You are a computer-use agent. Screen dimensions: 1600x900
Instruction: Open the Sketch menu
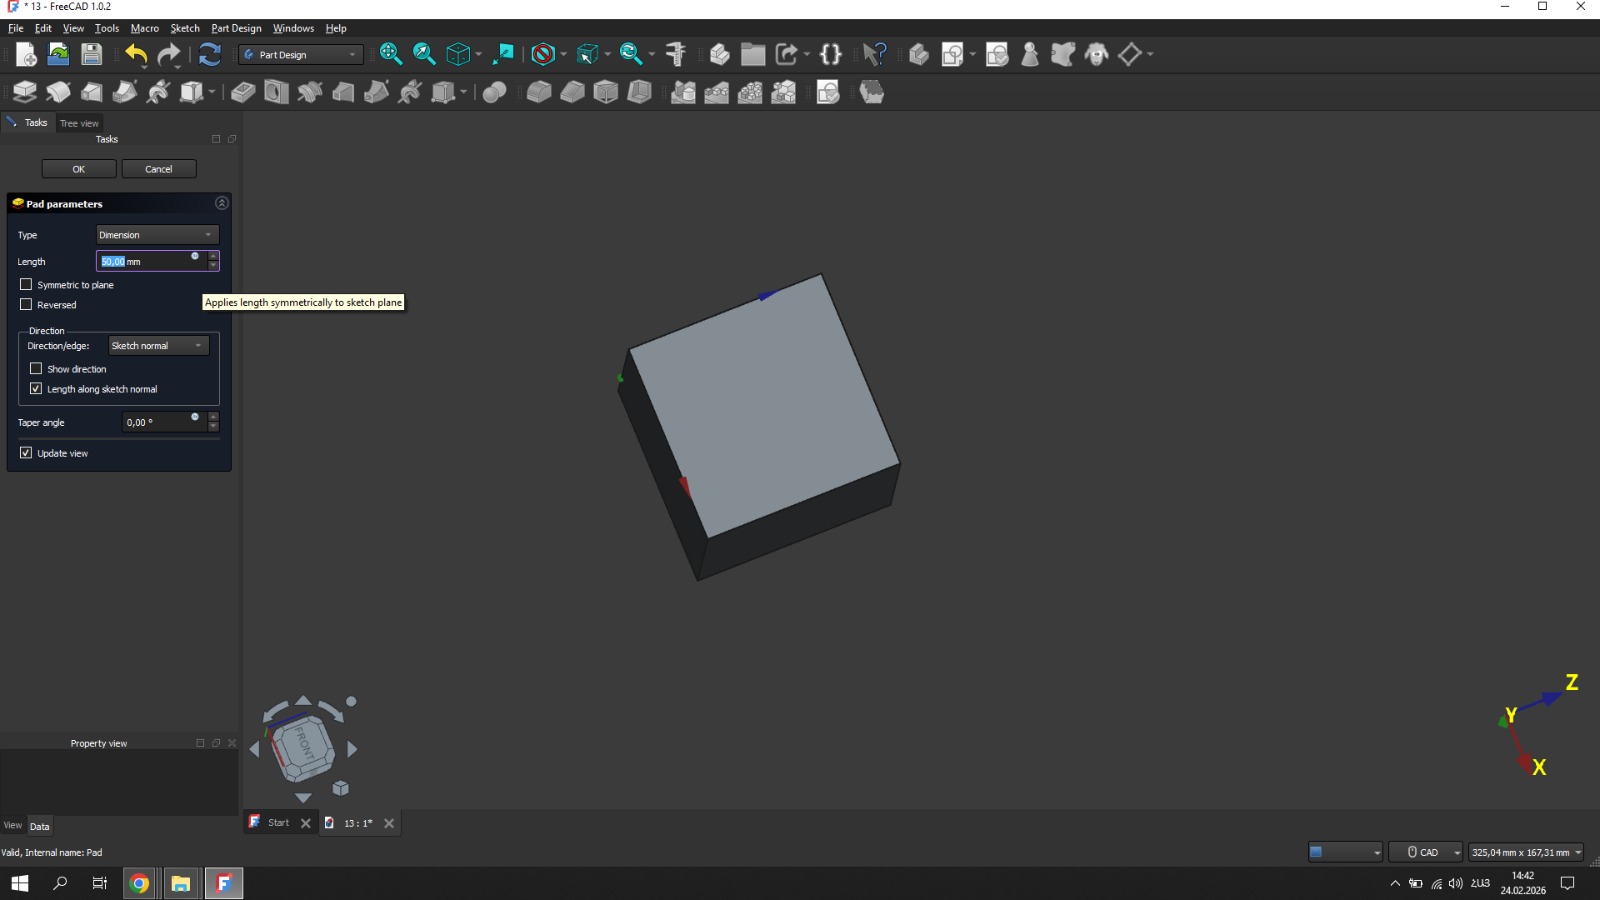click(x=185, y=28)
